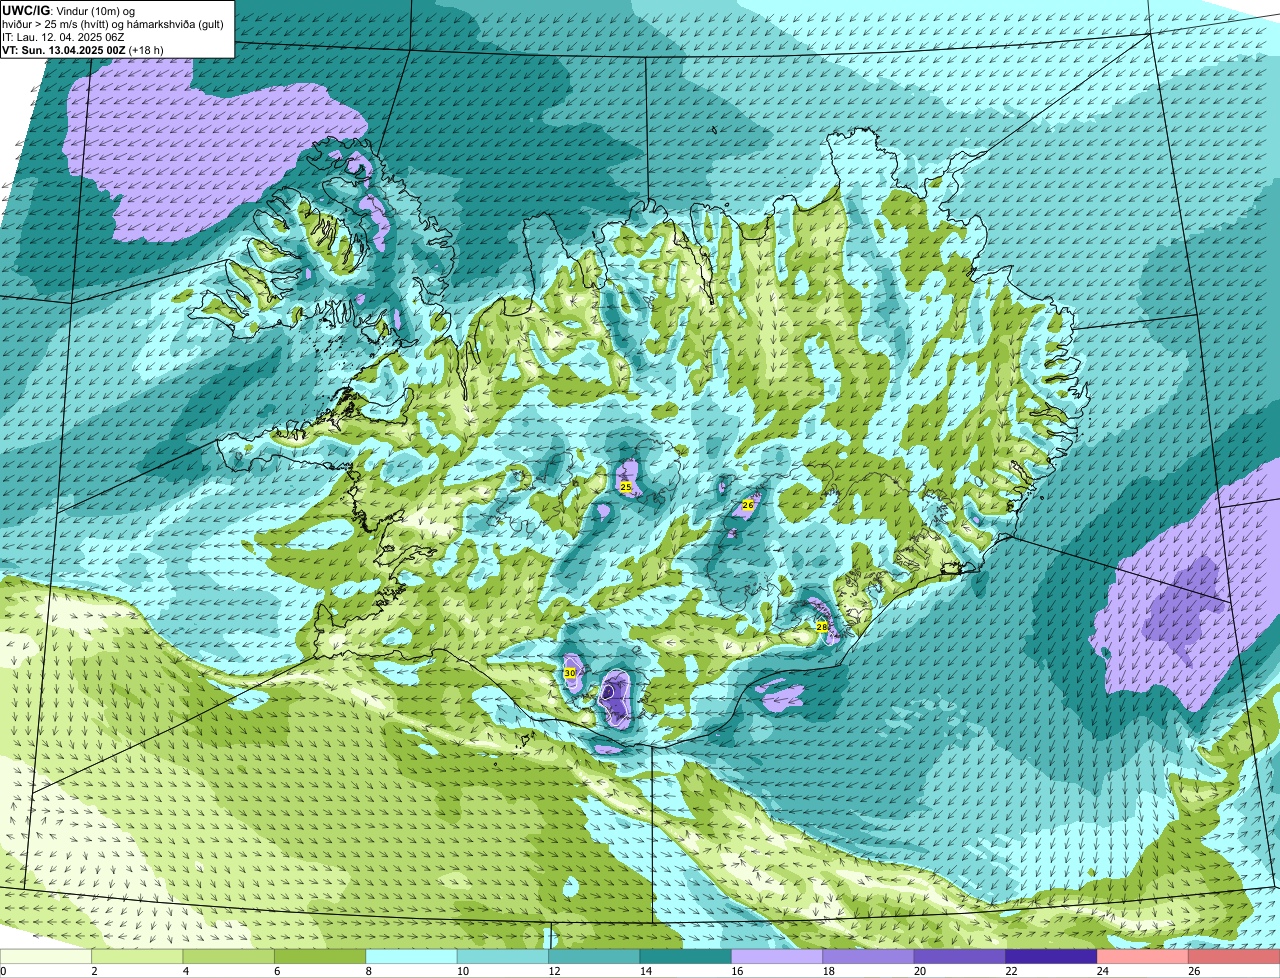Viewport: 1280px width, 978px height.
Task: Click the yellow gust marker labeled 26
Action: [x=747, y=506]
